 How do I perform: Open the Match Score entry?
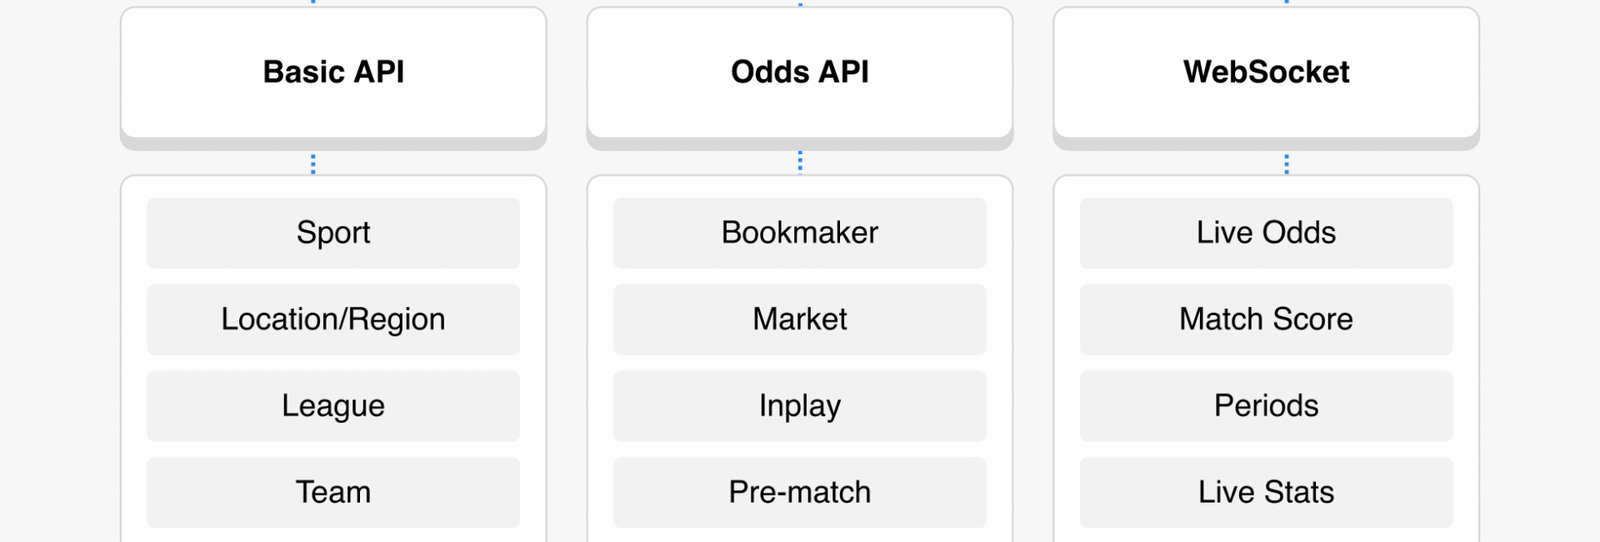[x=1266, y=319]
